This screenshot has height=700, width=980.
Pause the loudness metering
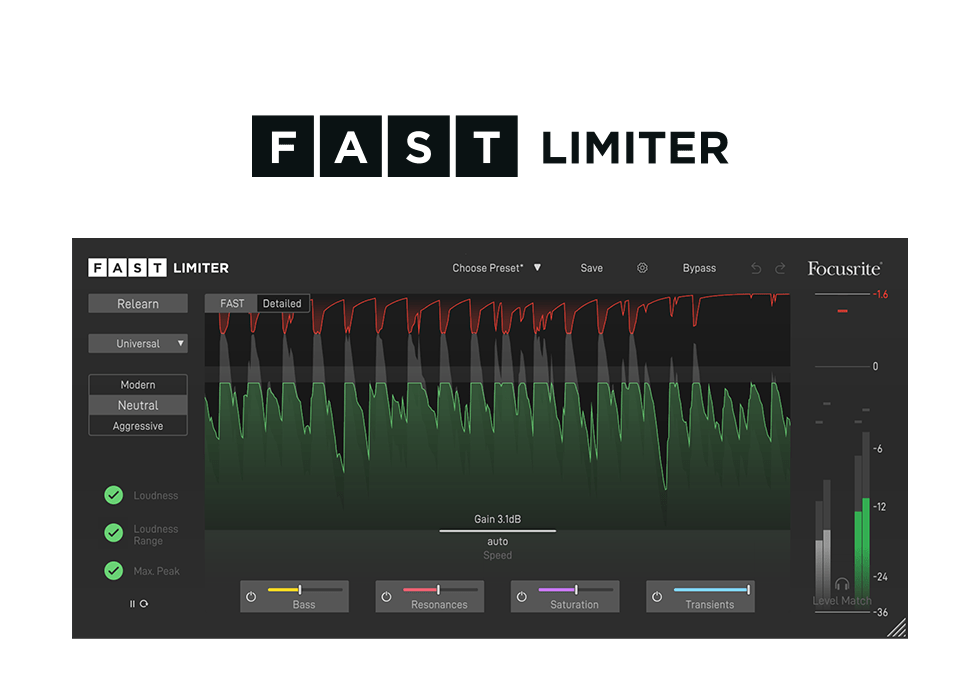pyautogui.click(x=132, y=604)
